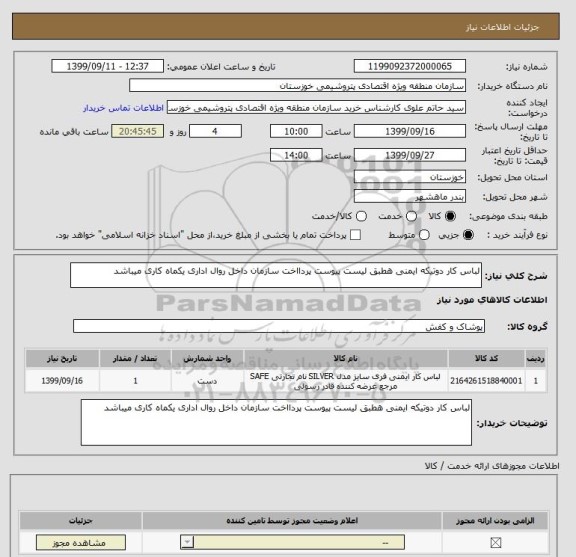Select the response deadline date 1399/09/16 field
The height and width of the screenshot is (557, 576).
tap(410, 132)
